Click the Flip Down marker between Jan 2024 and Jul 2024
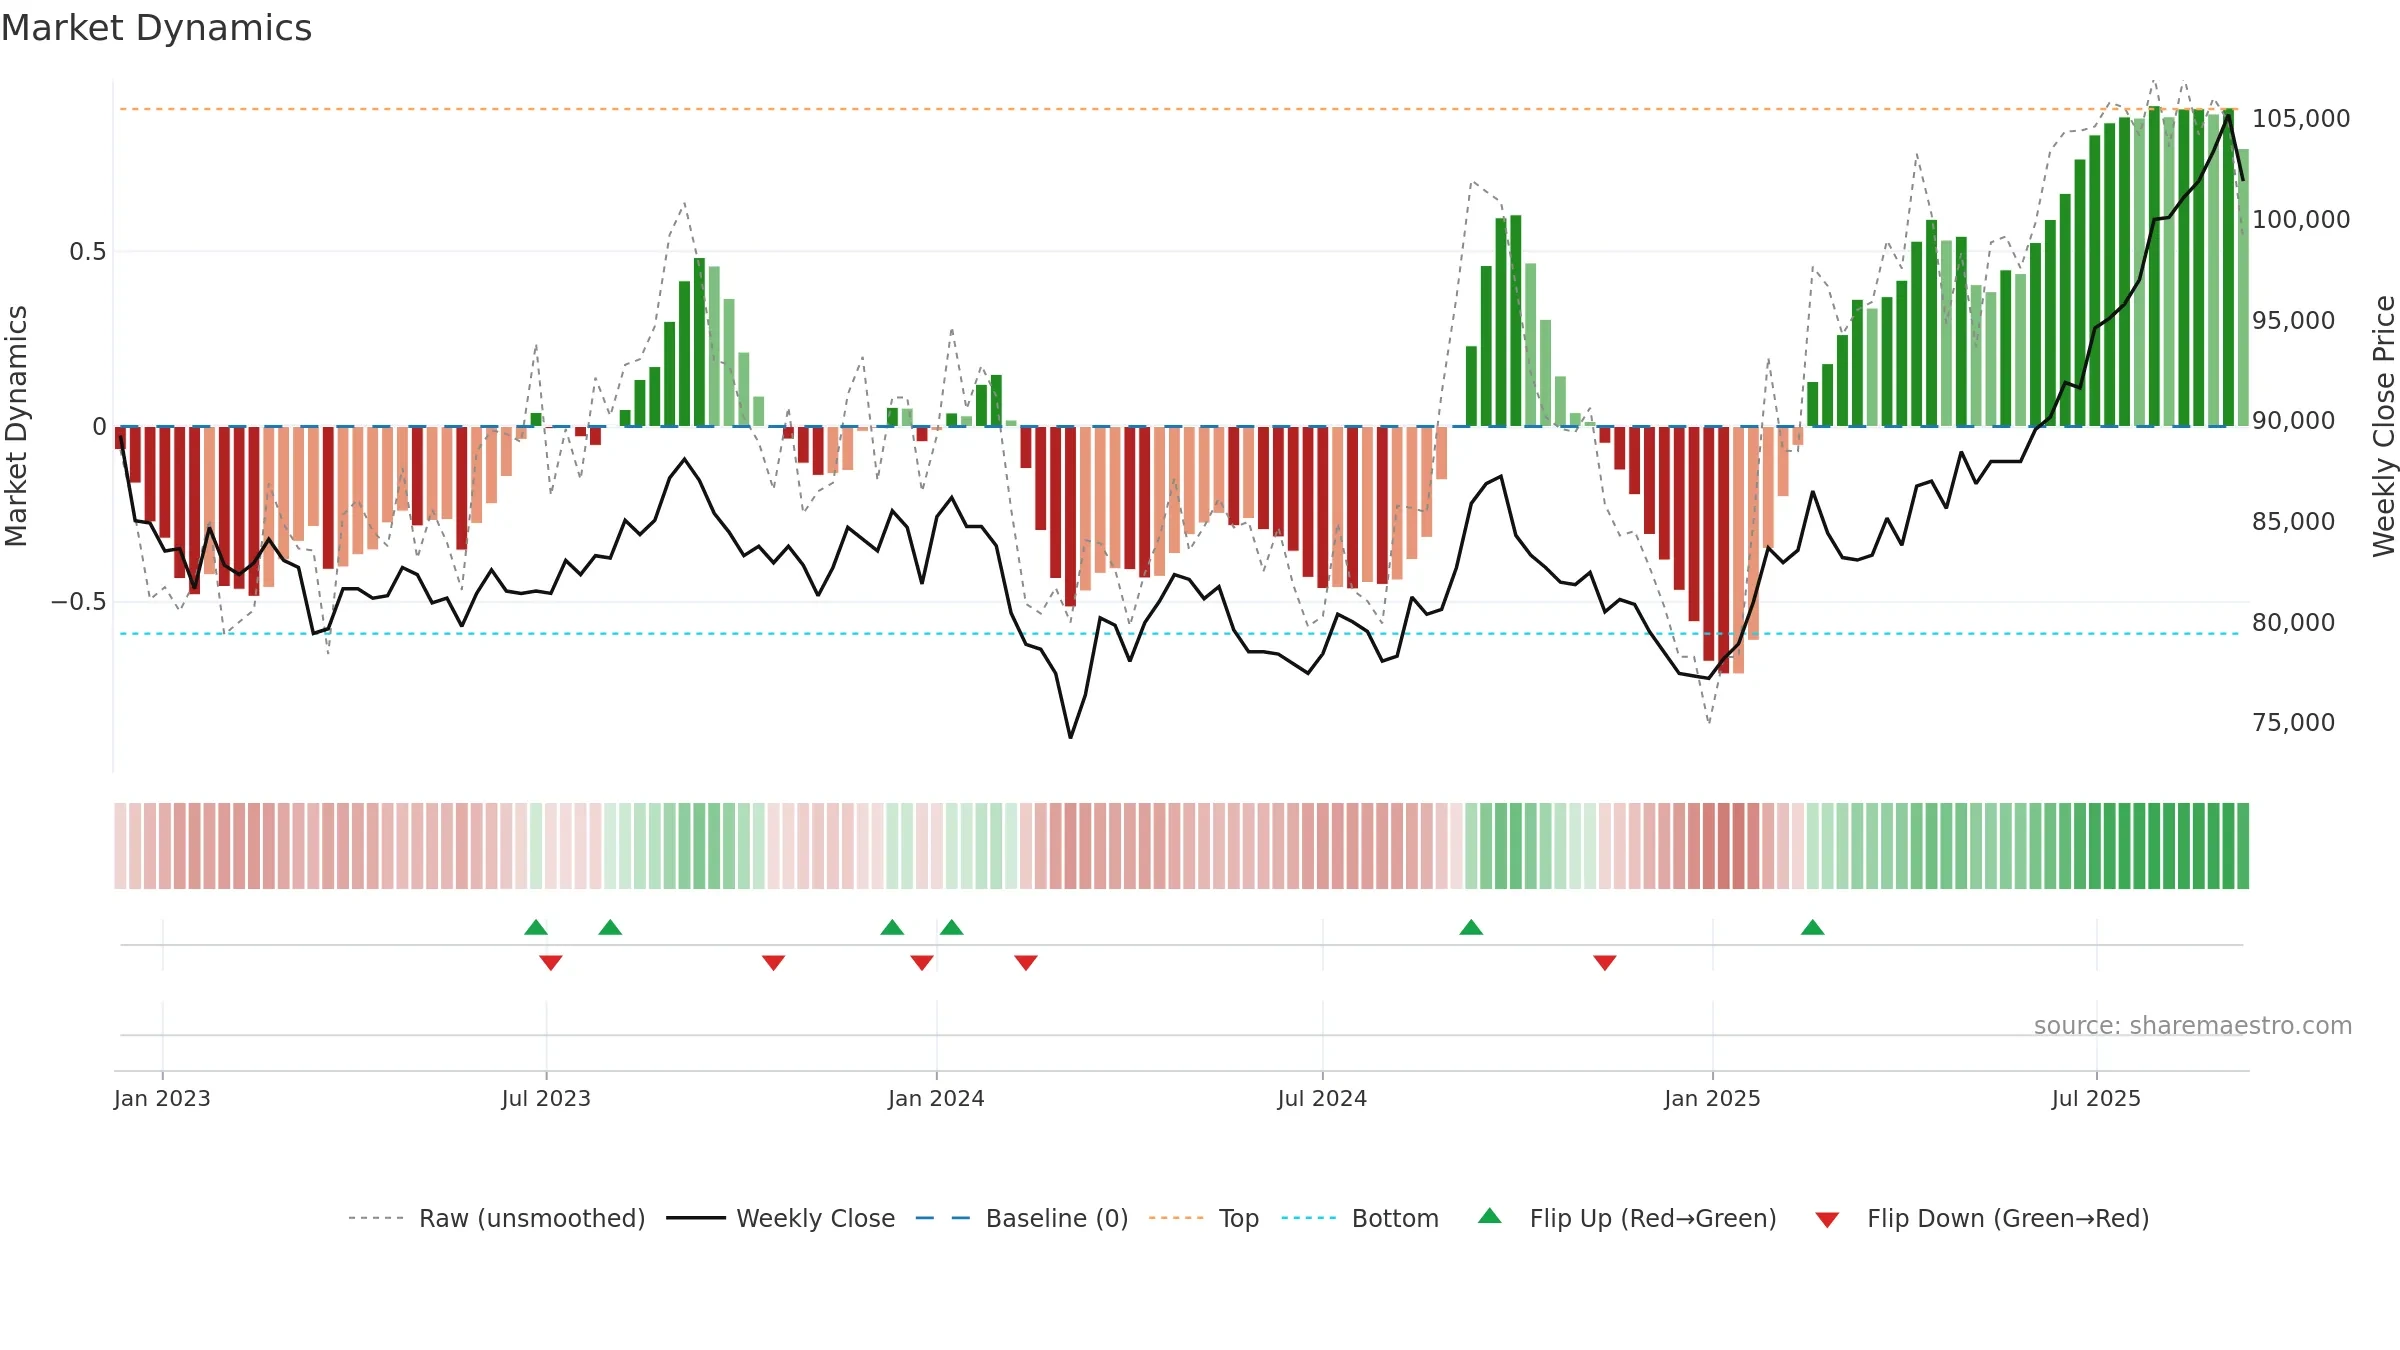 click(x=1026, y=963)
